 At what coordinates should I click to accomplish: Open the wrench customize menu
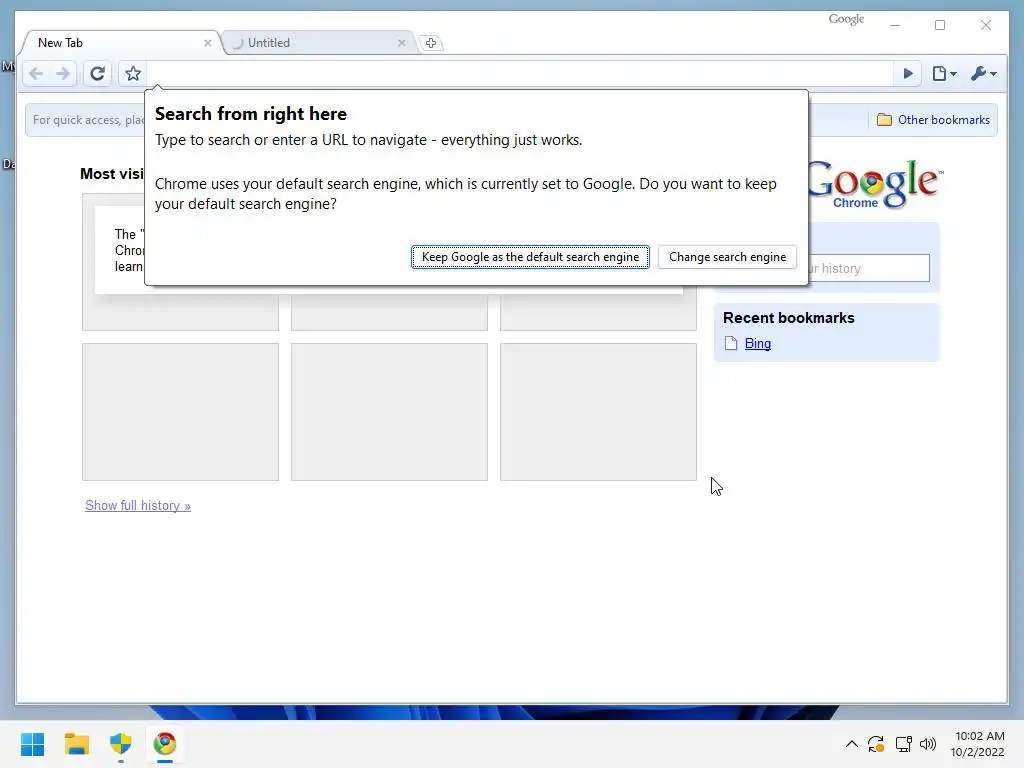984,74
